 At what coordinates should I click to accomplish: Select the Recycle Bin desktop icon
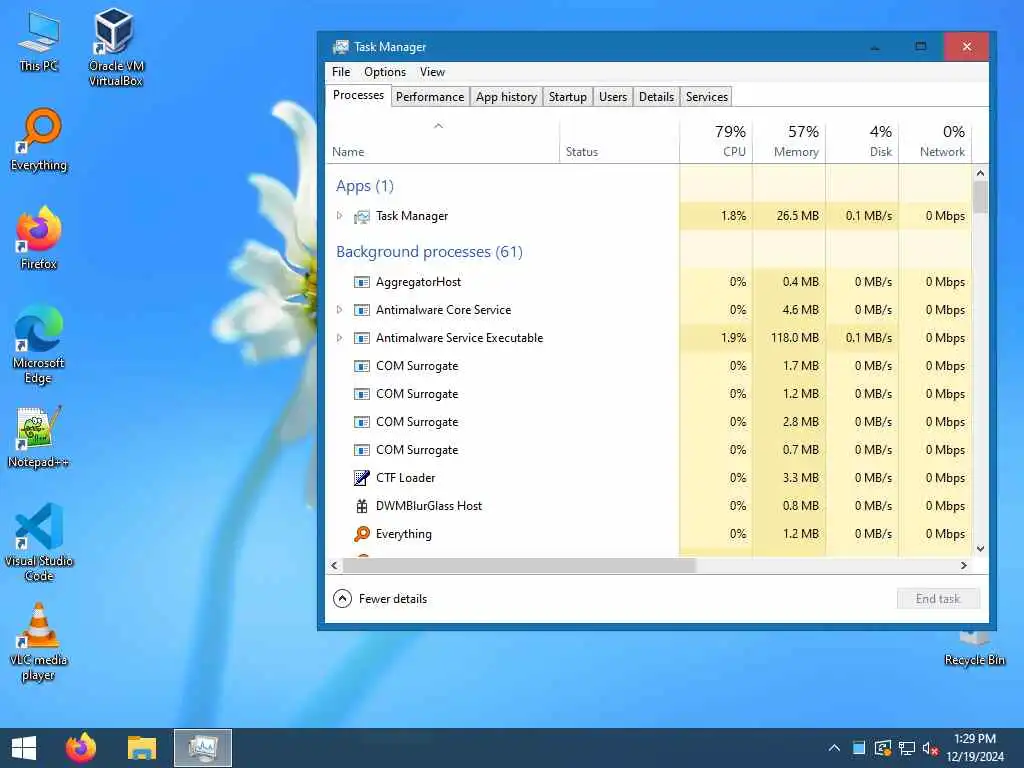[974, 648]
